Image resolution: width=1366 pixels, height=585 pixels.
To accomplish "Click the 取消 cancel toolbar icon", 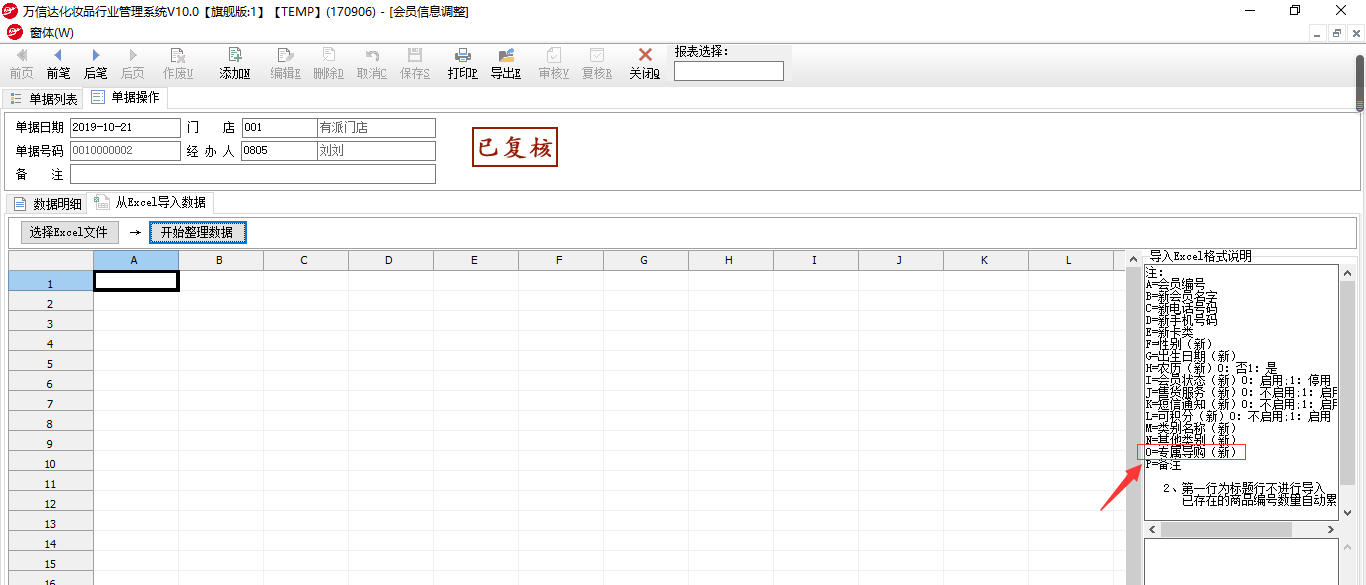I will (x=372, y=64).
